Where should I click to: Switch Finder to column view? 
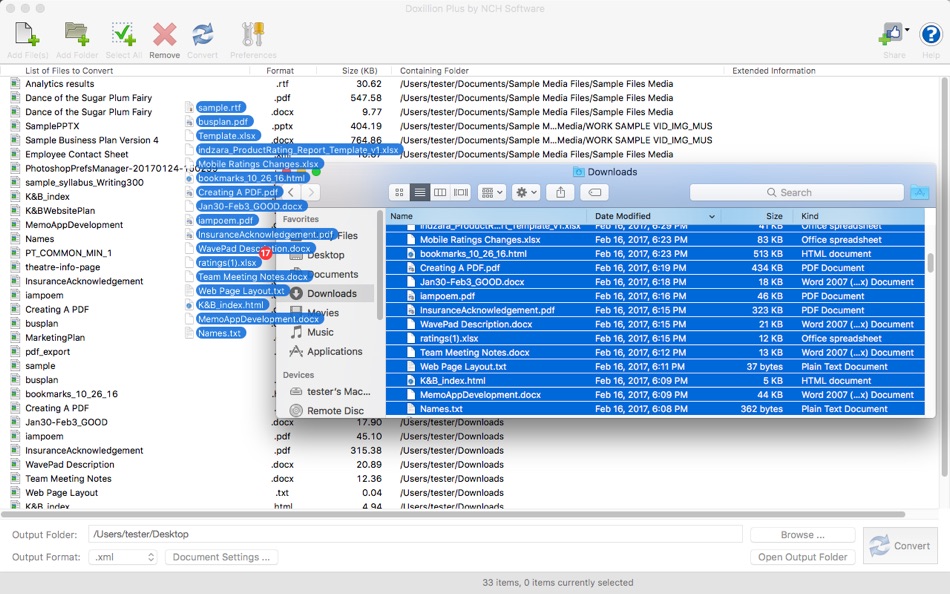coord(441,192)
